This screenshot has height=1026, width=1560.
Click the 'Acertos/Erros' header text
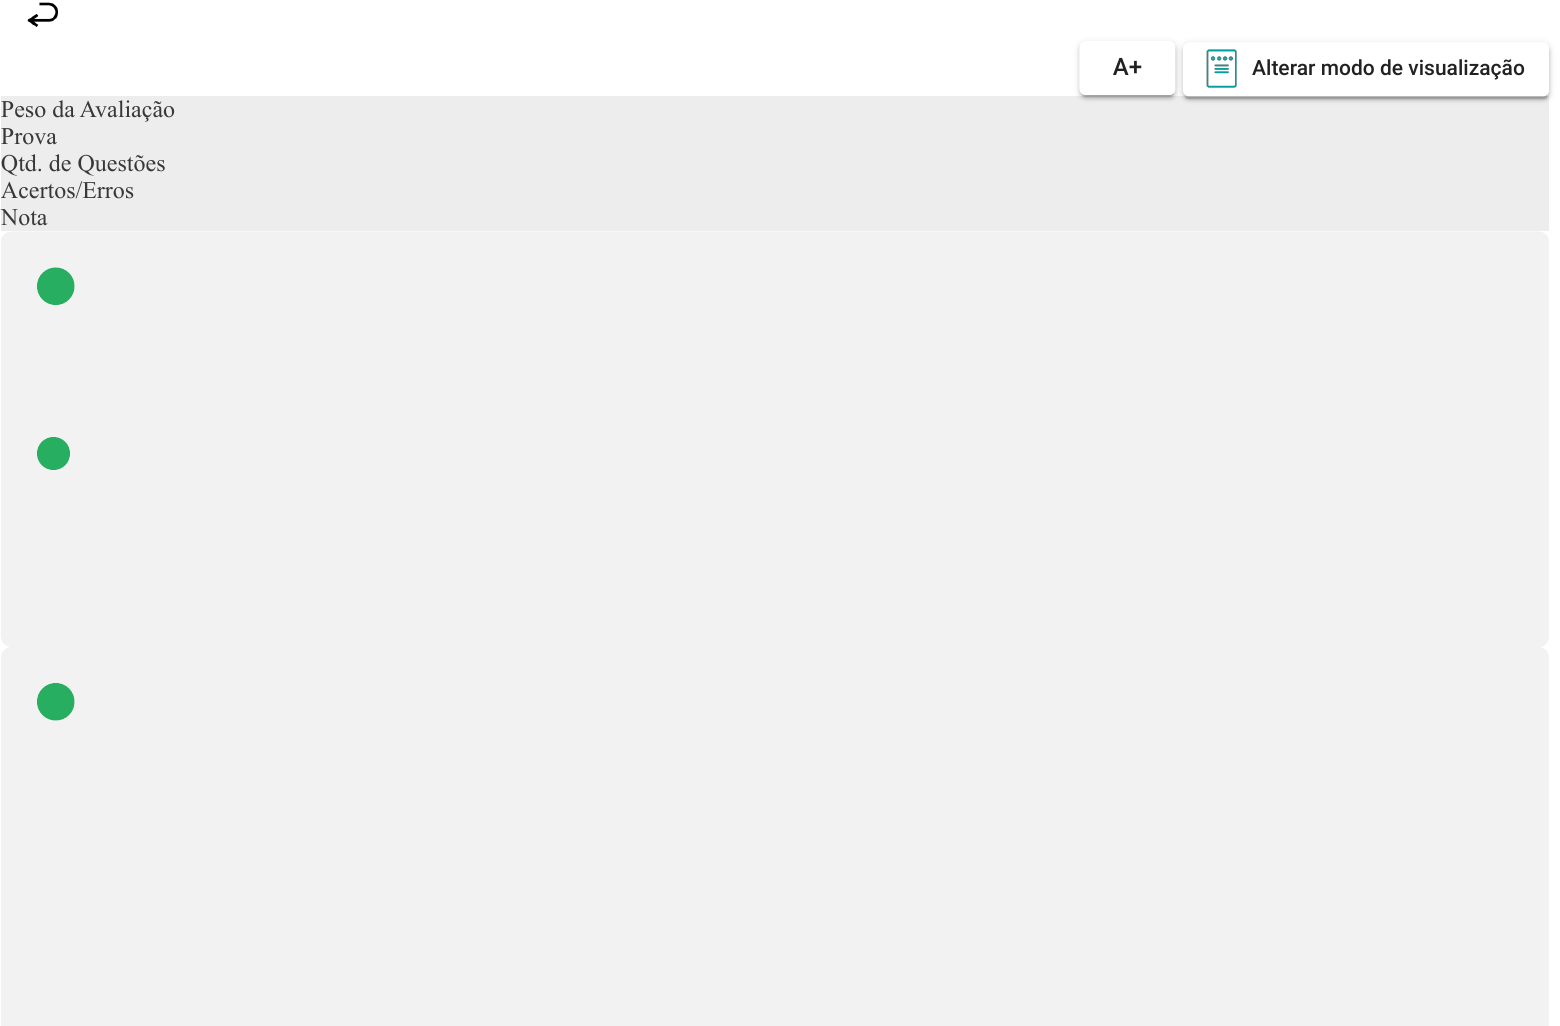[67, 191]
